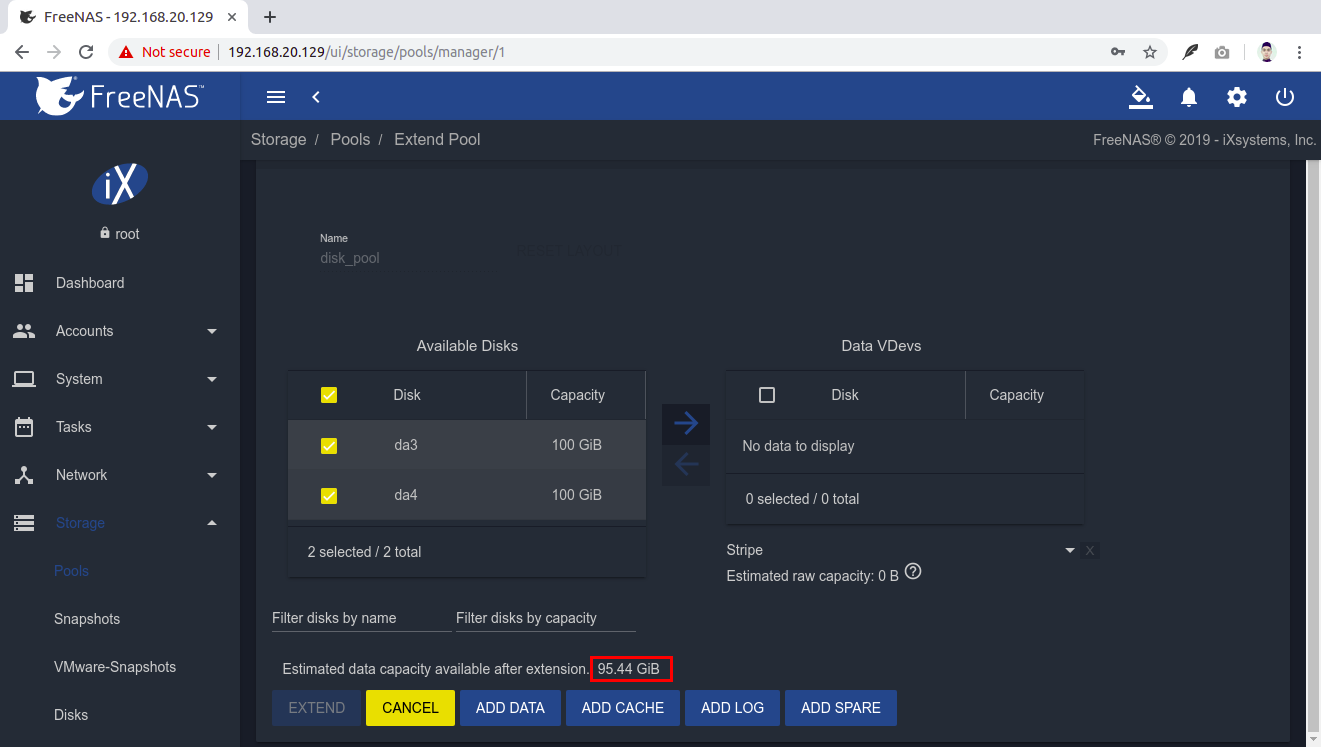Viewport: 1321px width, 747px height.
Task: Open raw capacity help question icon
Action: point(912,573)
